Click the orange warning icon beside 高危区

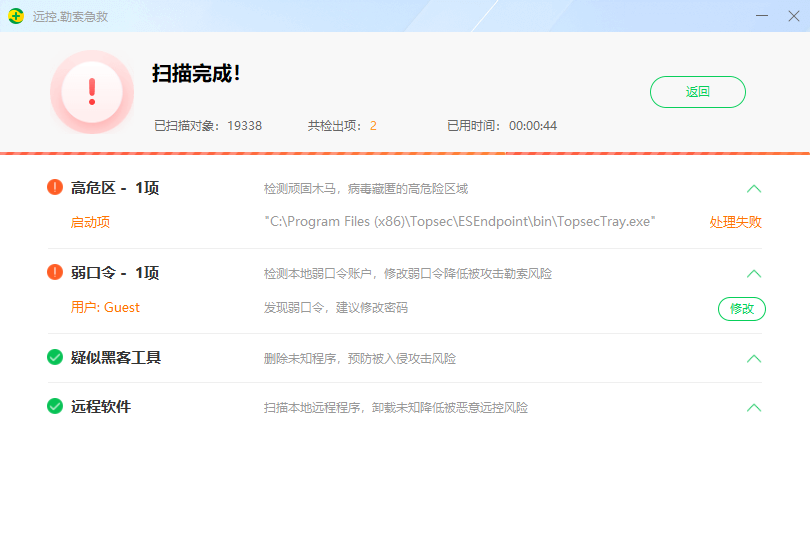pos(55,188)
